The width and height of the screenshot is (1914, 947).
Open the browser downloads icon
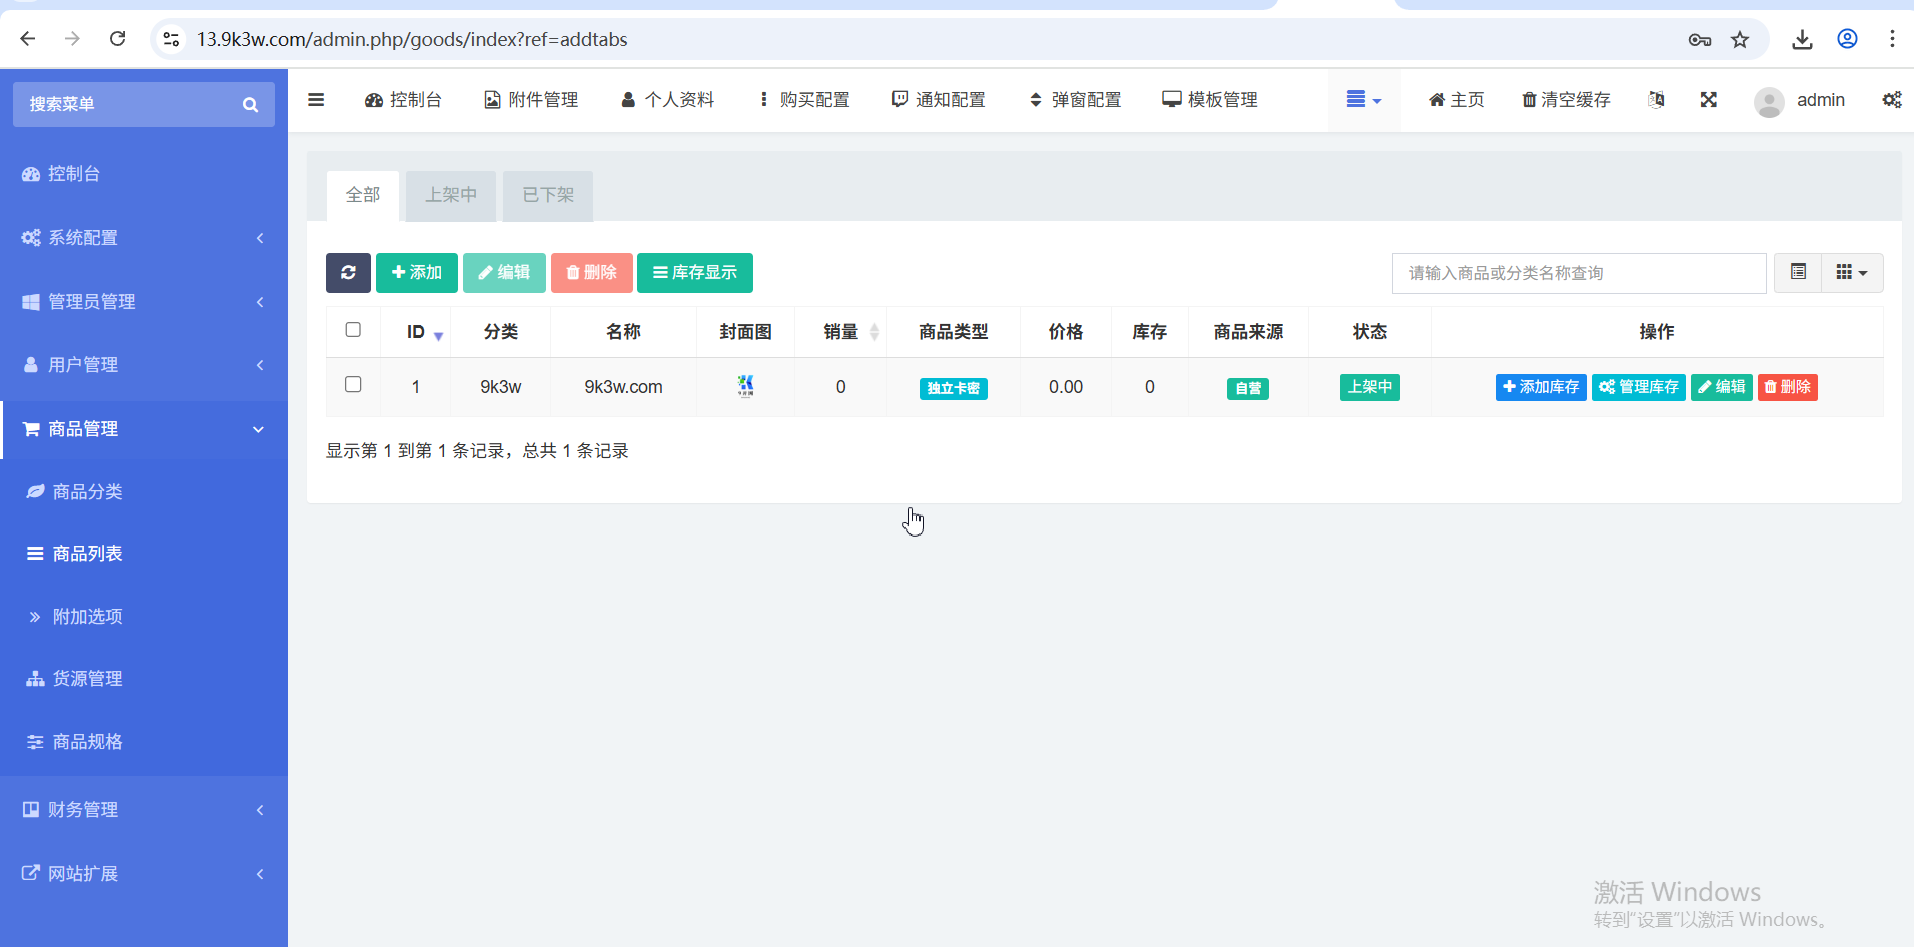(1802, 39)
